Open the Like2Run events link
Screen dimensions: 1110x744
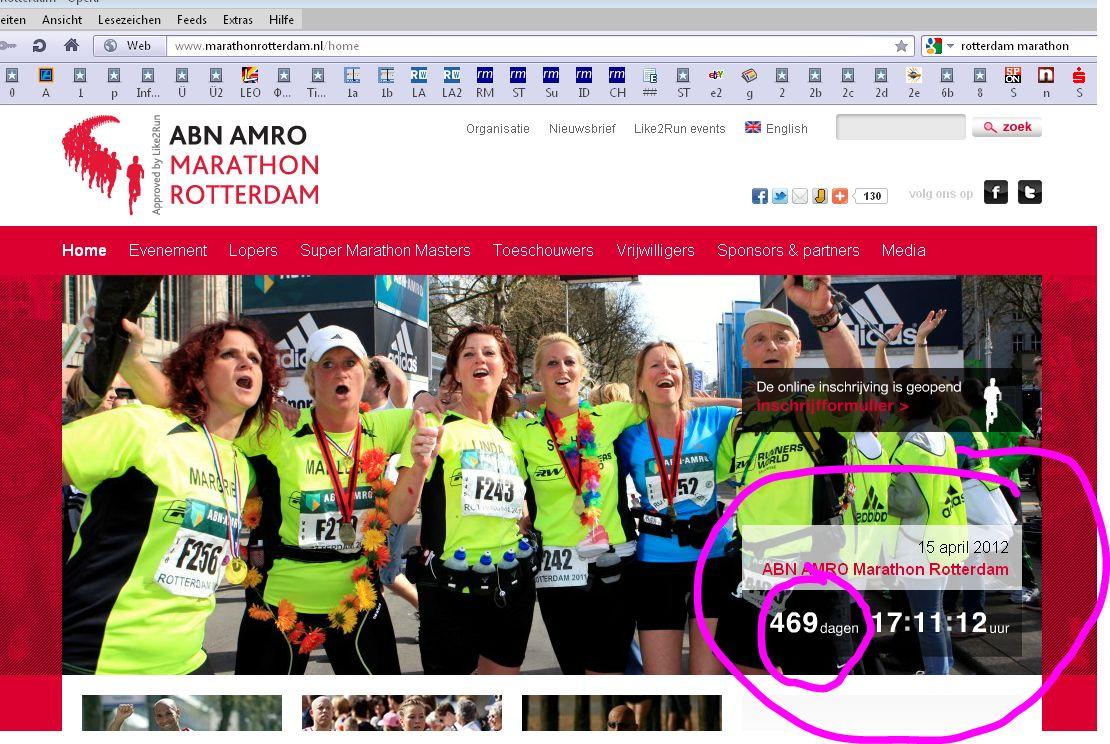680,129
